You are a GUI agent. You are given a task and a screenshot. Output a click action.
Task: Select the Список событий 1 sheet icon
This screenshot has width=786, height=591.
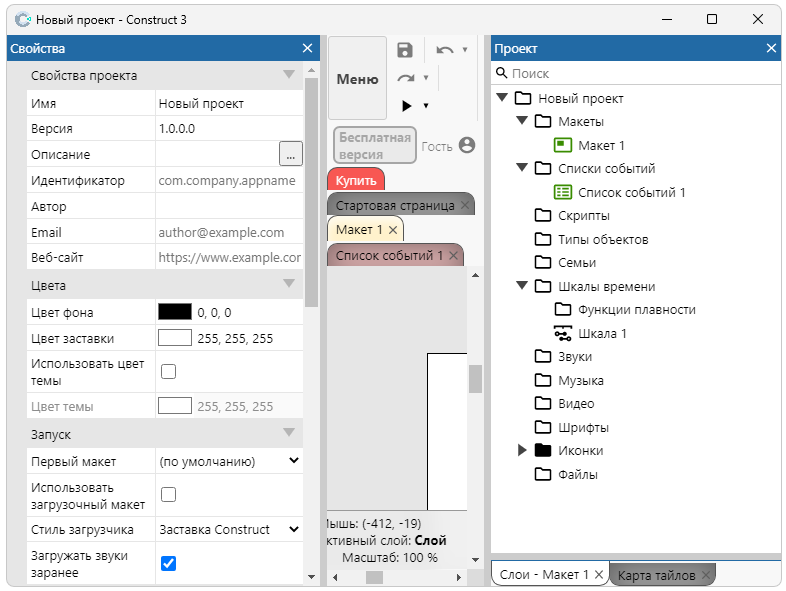[x=562, y=192]
